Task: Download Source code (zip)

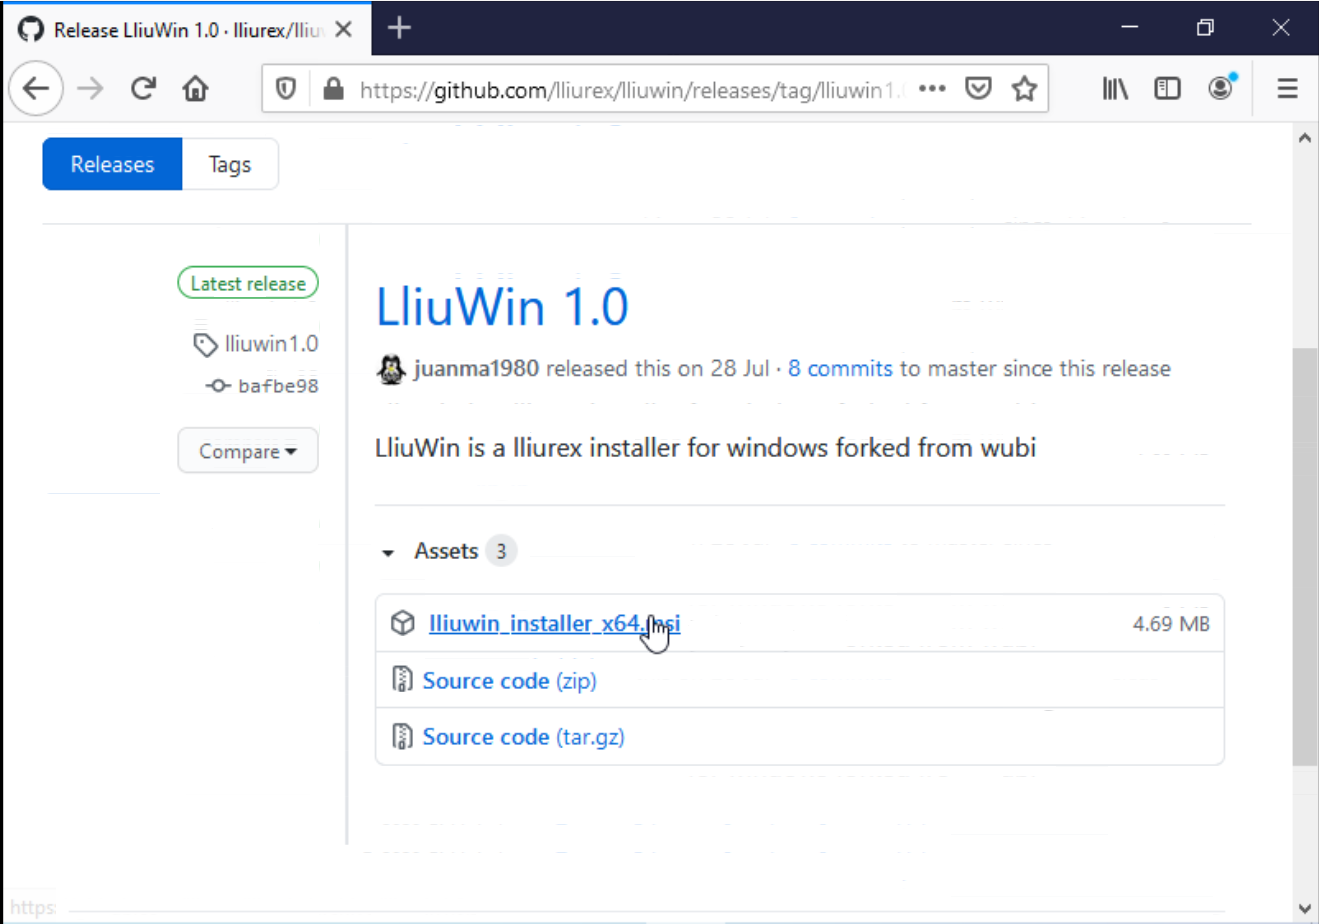Action: coord(509,681)
